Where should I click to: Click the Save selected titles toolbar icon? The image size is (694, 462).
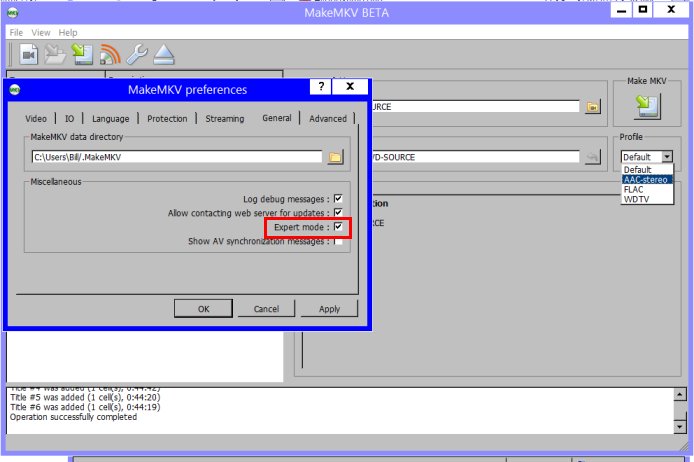[x=82, y=55]
